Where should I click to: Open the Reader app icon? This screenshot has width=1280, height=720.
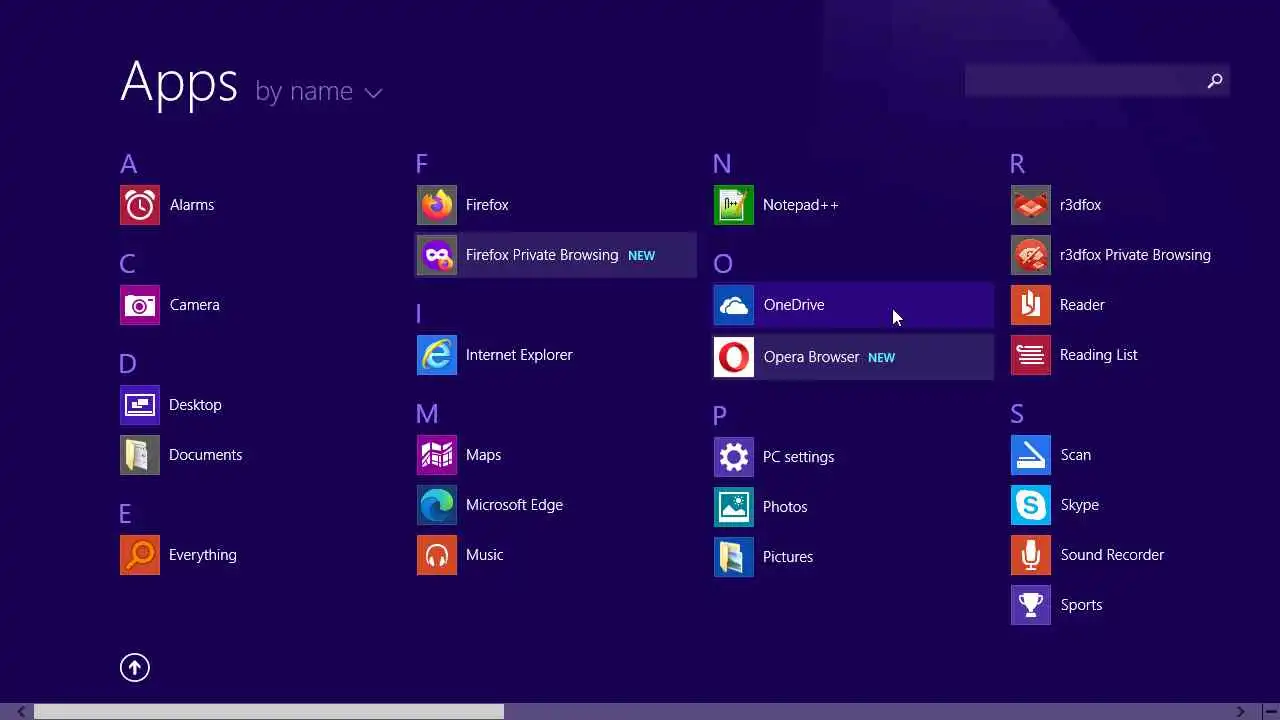click(x=1031, y=305)
